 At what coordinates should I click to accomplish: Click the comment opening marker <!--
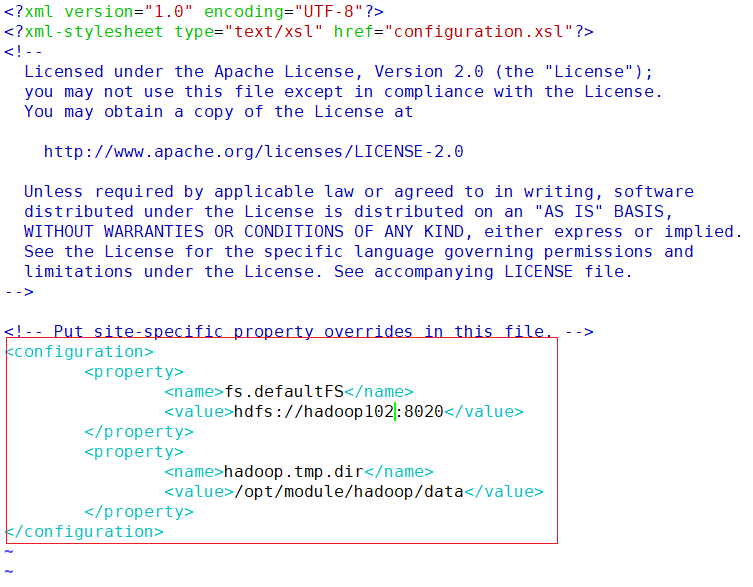(23, 51)
